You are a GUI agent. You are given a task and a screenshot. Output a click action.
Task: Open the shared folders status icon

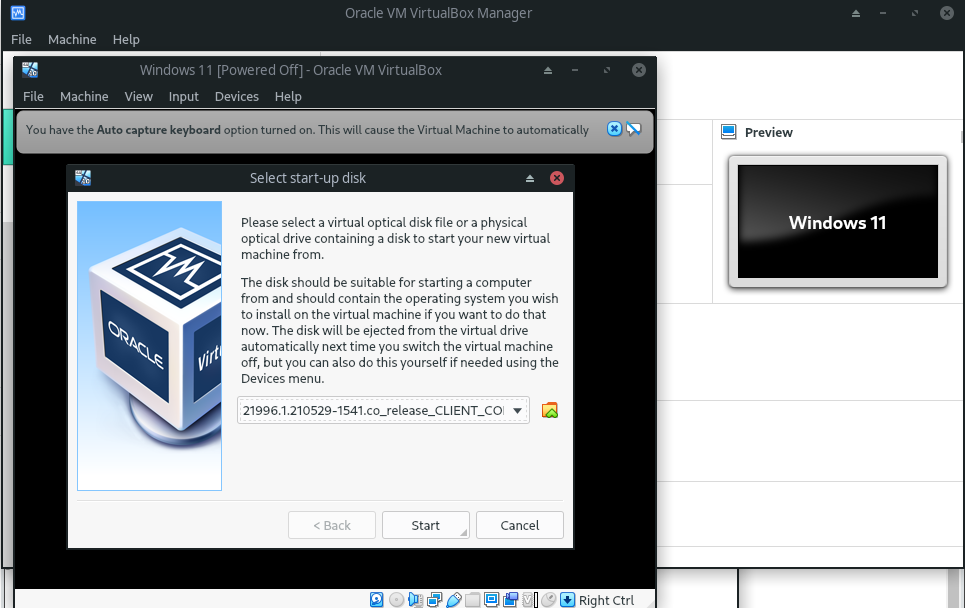pyautogui.click(x=471, y=599)
